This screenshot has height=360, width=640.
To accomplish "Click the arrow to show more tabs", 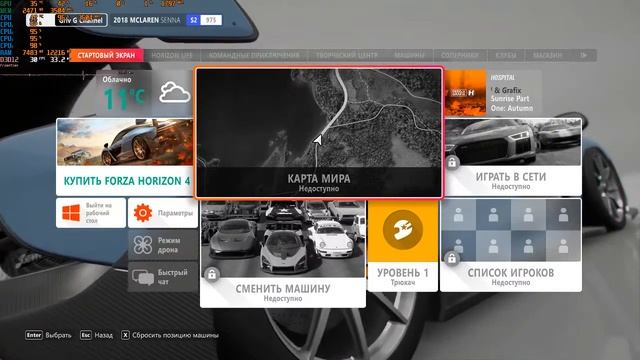I will click(x=584, y=56).
